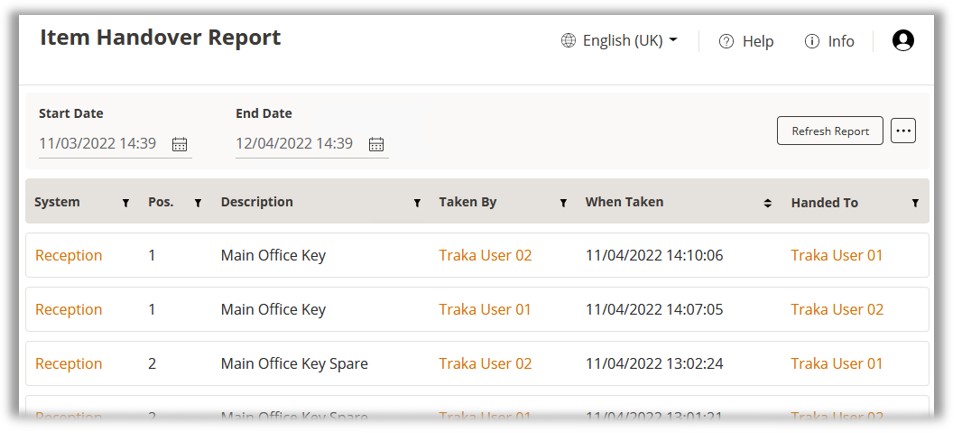Click Traka User 01 Handed To, first row

point(837,255)
